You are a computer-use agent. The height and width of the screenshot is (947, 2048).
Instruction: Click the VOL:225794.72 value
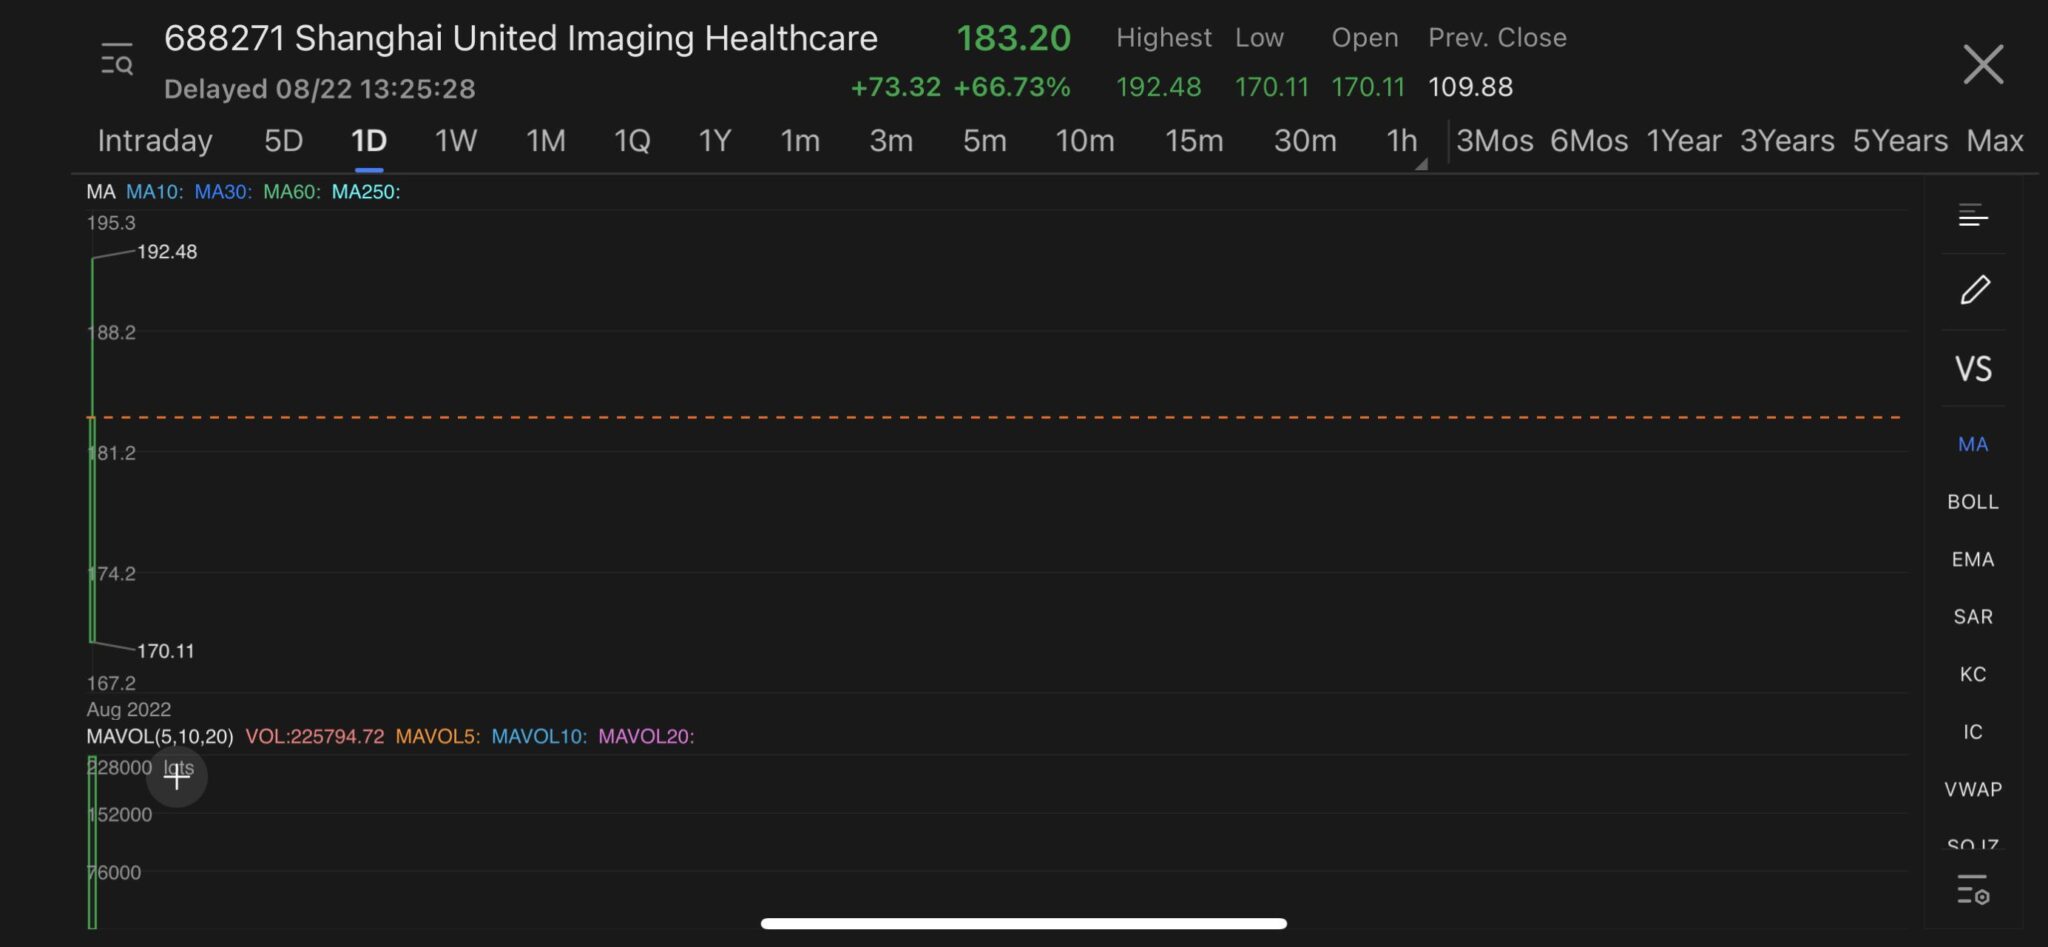tap(315, 737)
